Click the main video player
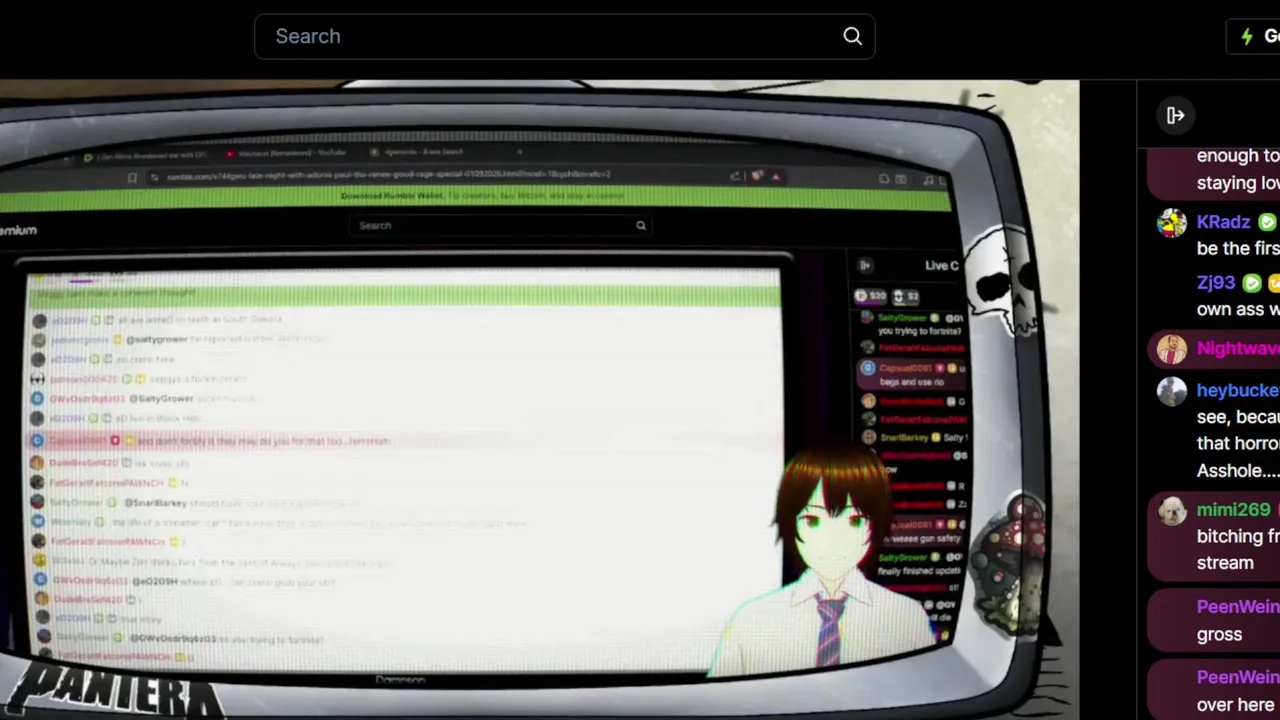The width and height of the screenshot is (1280, 720). click(x=540, y=400)
